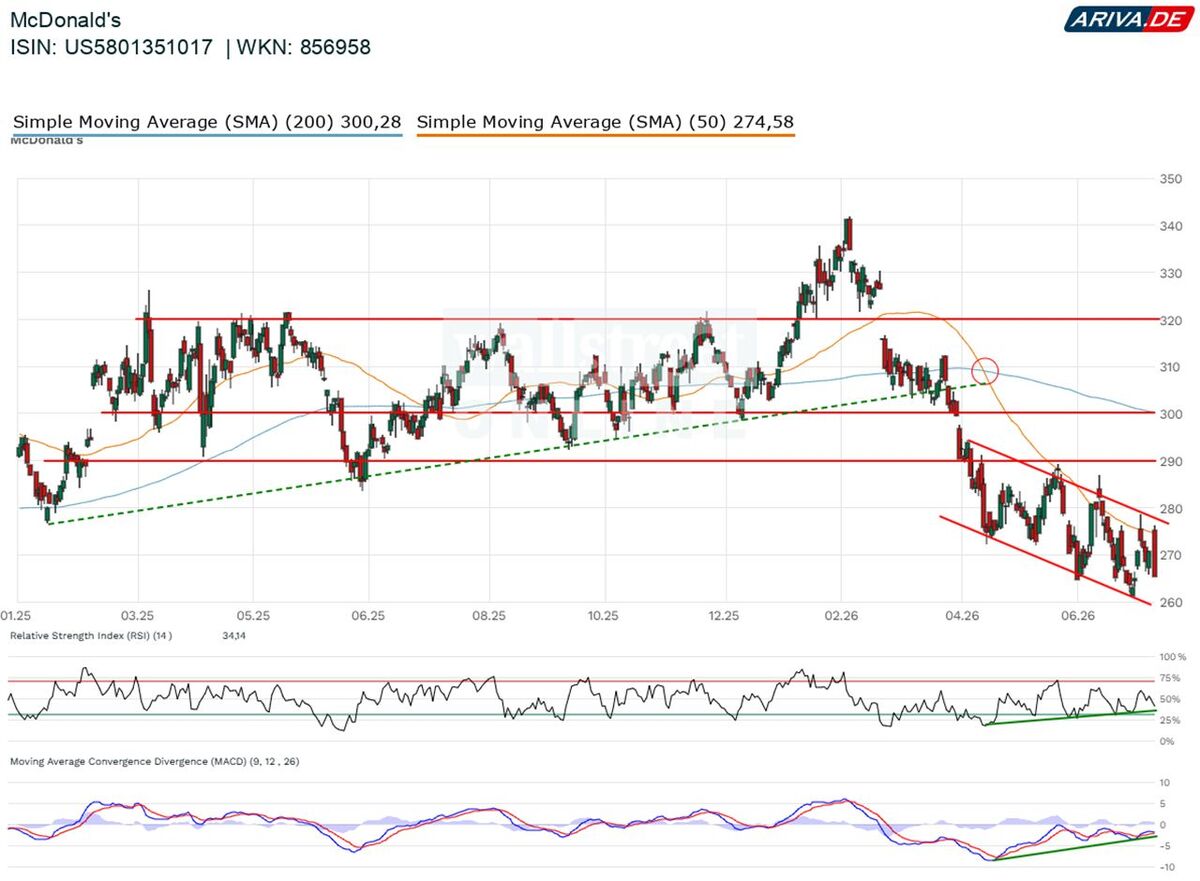Image resolution: width=1200 pixels, height=881 pixels.
Task: Click the 50% RSI scale label
Action: pyautogui.click(x=1170, y=699)
